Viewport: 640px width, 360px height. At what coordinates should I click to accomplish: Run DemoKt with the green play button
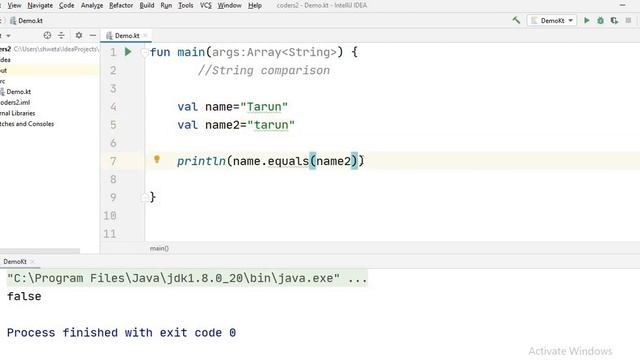[x=587, y=20]
